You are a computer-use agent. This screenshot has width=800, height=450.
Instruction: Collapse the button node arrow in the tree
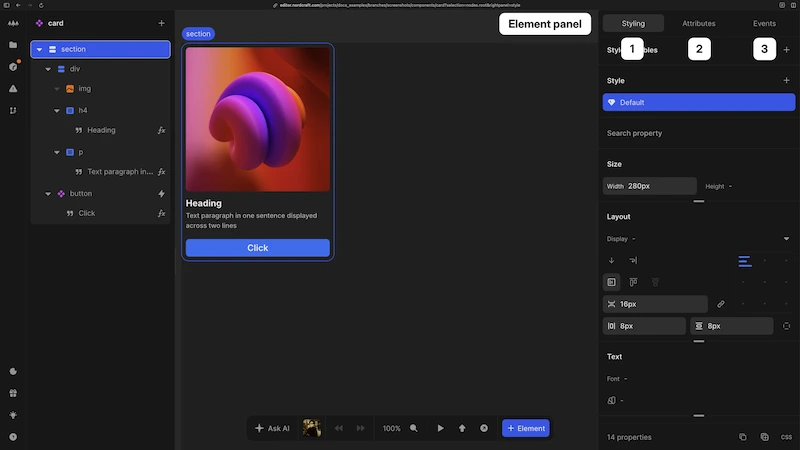[x=48, y=193]
